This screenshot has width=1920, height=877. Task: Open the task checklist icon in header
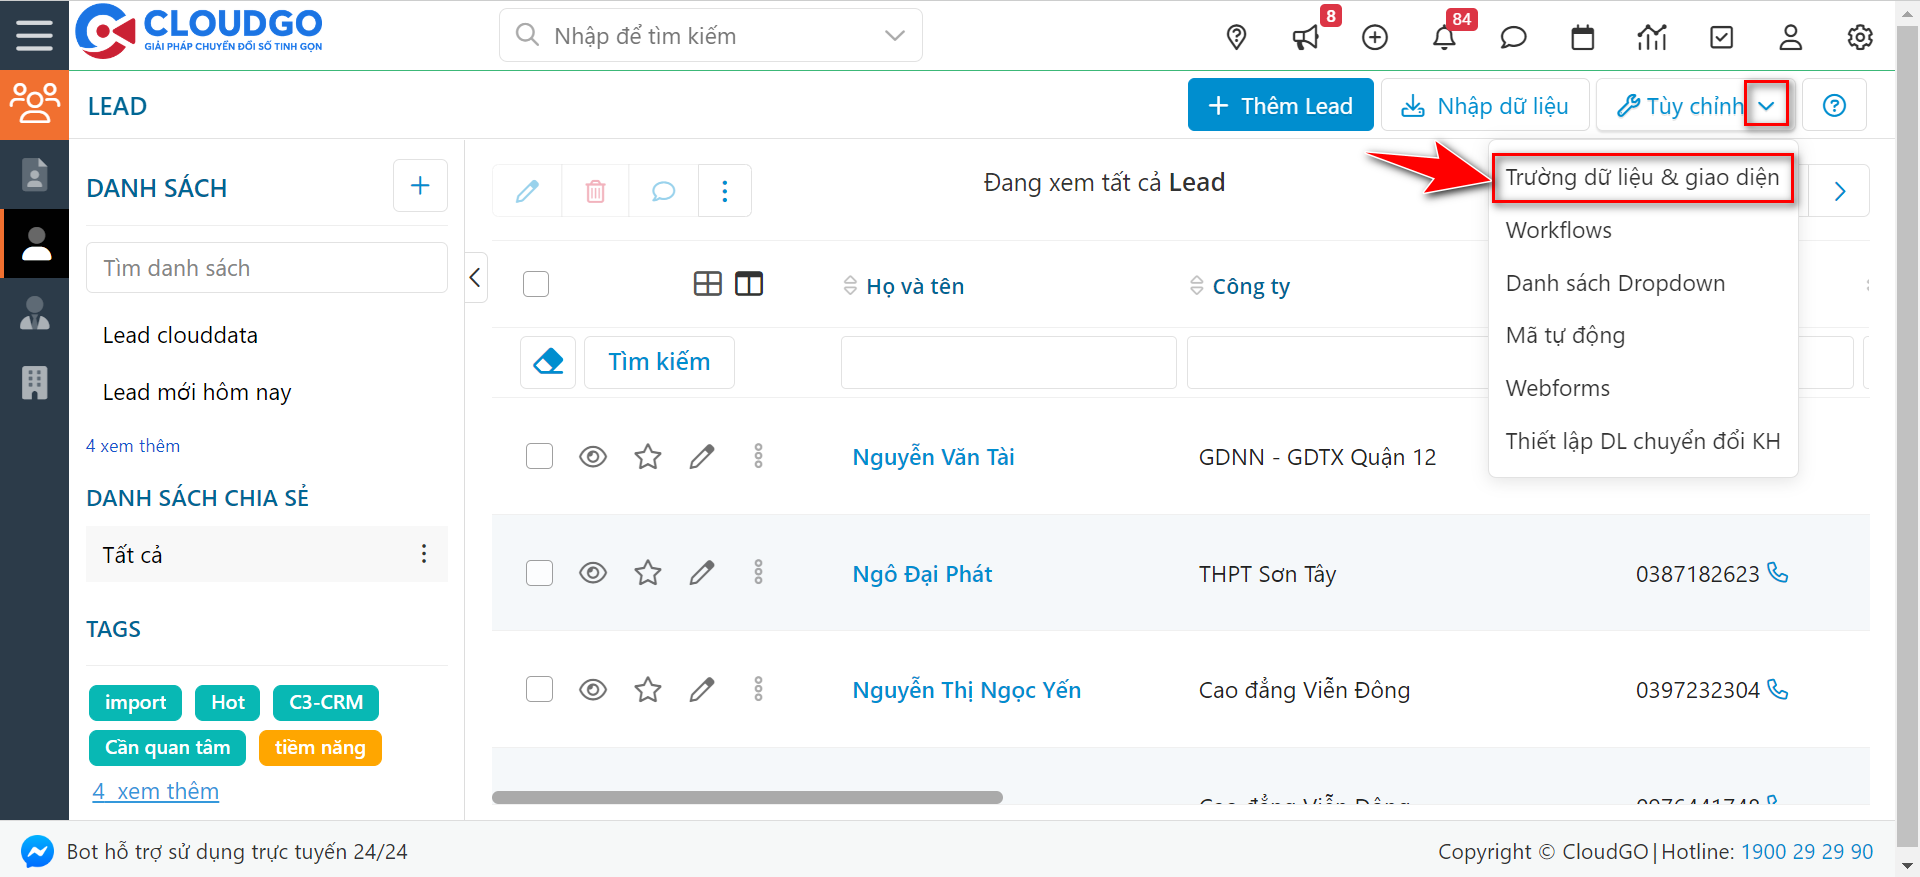pyautogui.click(x=1721, y=37)
